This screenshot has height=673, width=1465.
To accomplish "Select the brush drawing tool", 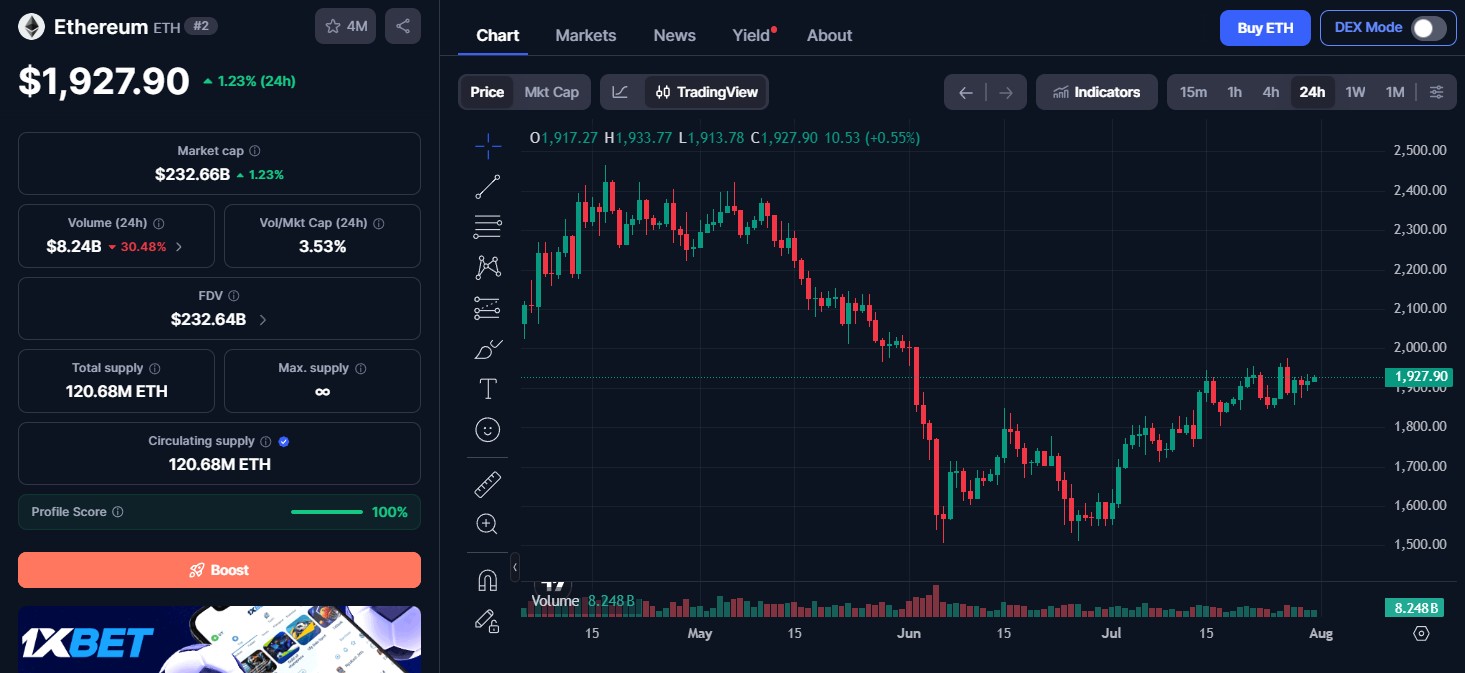I will point(488,349).
